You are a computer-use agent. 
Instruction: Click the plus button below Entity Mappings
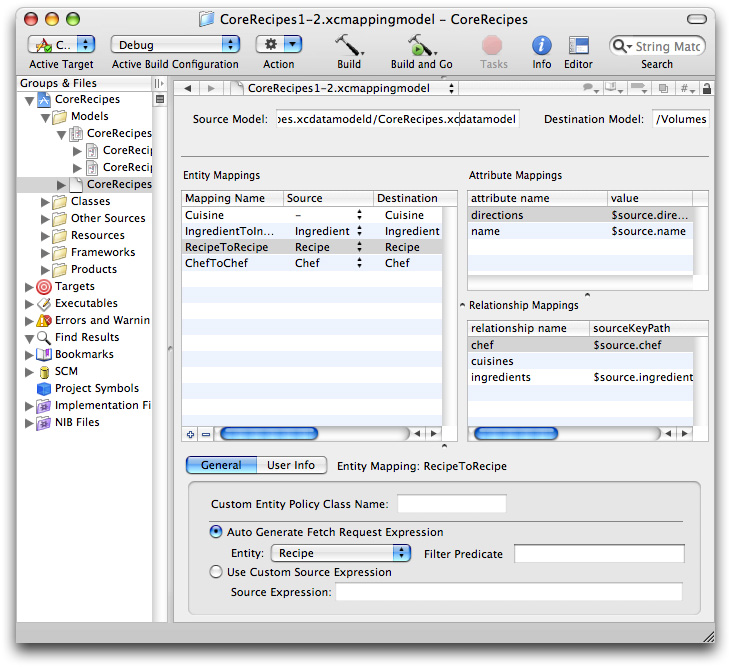(x=190, y=434)
